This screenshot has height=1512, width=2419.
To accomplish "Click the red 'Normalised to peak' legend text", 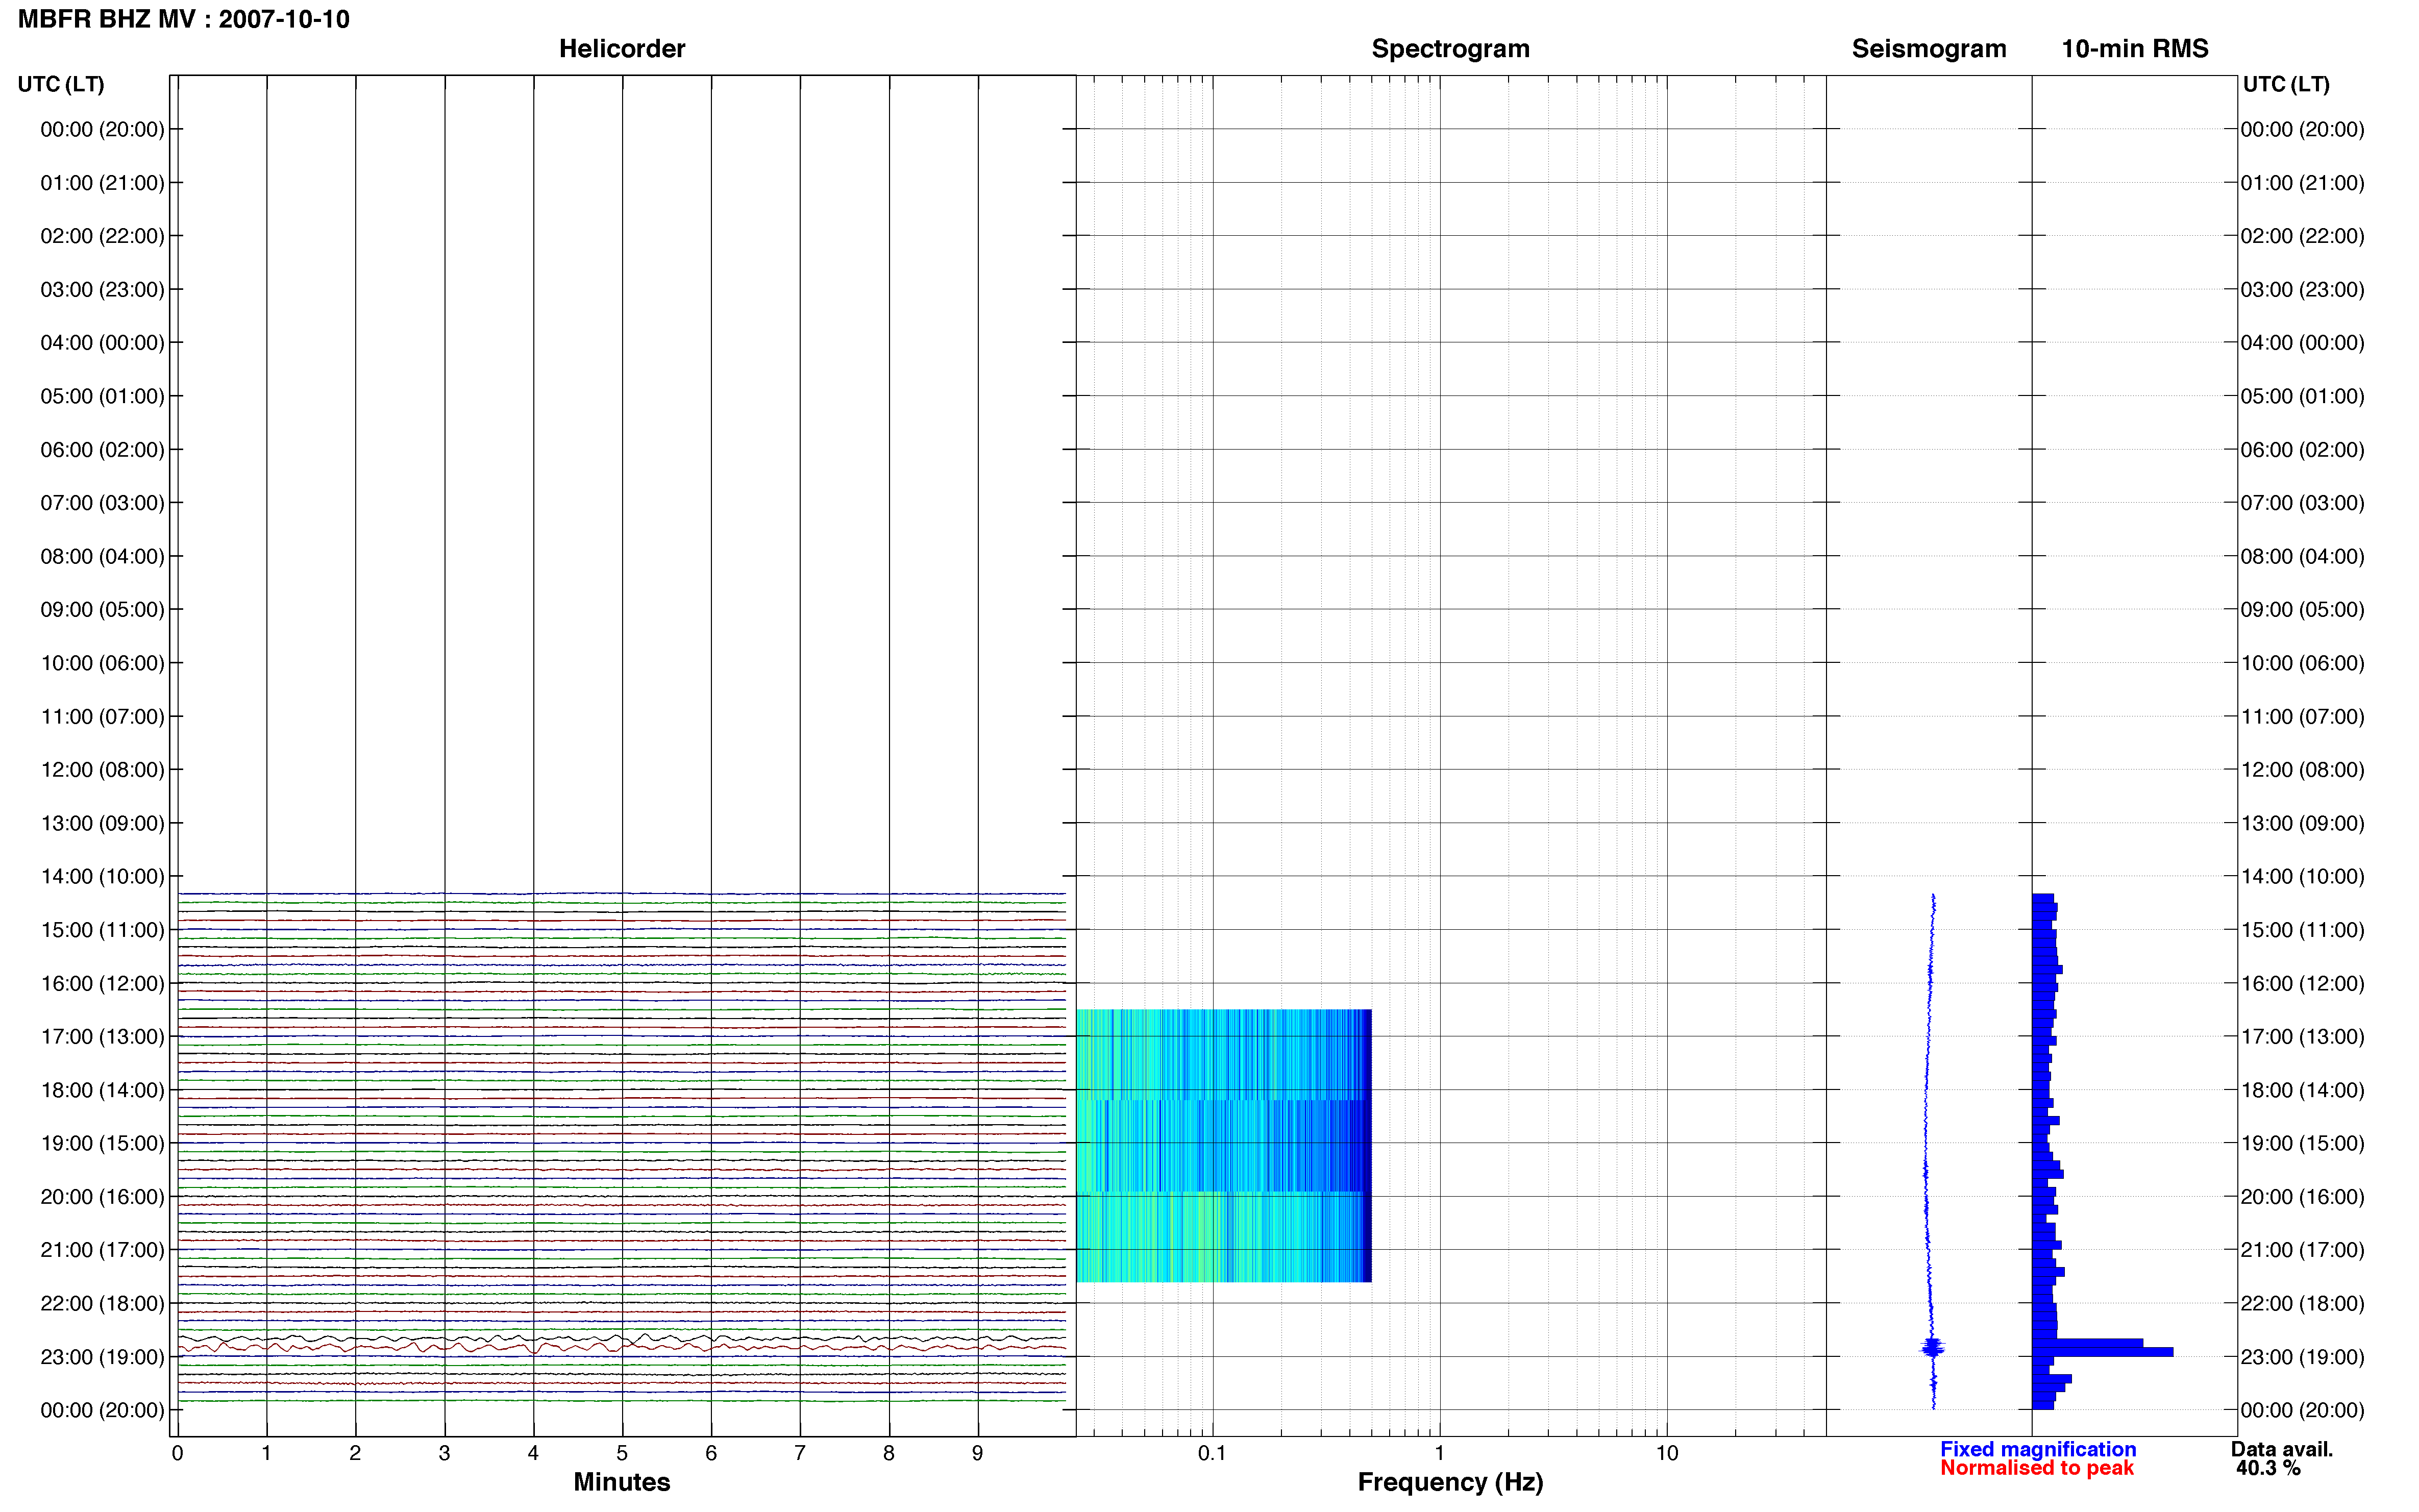I will click(2037, 1468).
